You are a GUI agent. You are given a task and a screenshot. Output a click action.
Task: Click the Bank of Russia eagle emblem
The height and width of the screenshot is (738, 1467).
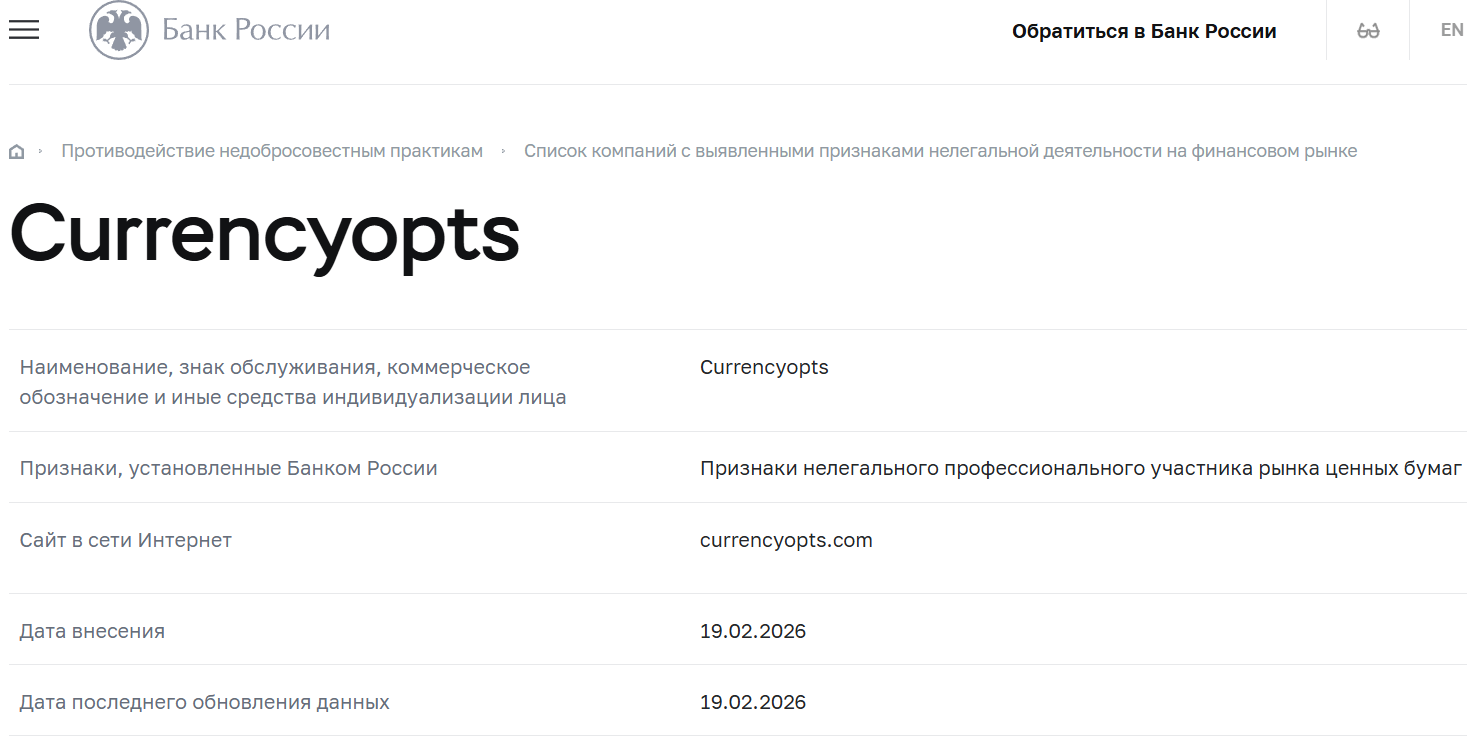coord(119,30)
